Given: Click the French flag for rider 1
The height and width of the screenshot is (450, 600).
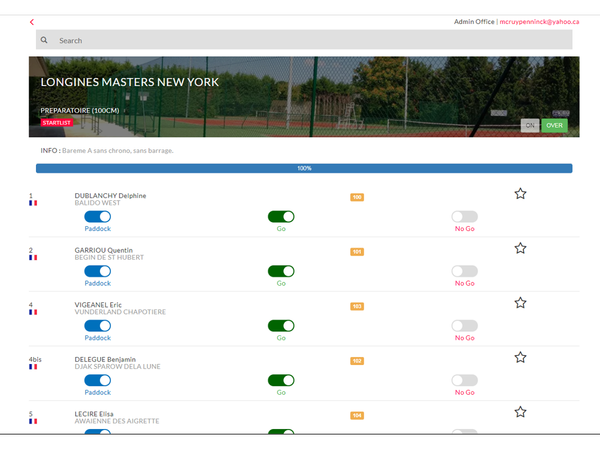Looking at the screenshot, I should 33,203.
